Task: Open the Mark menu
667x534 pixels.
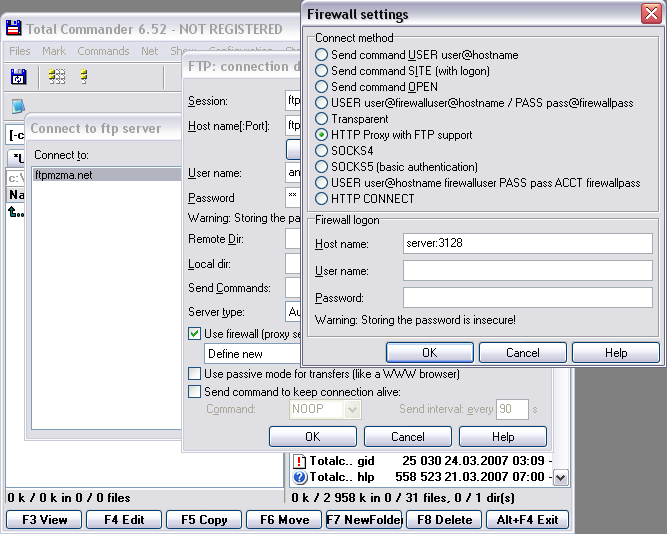Action: (x=54, y=51)
